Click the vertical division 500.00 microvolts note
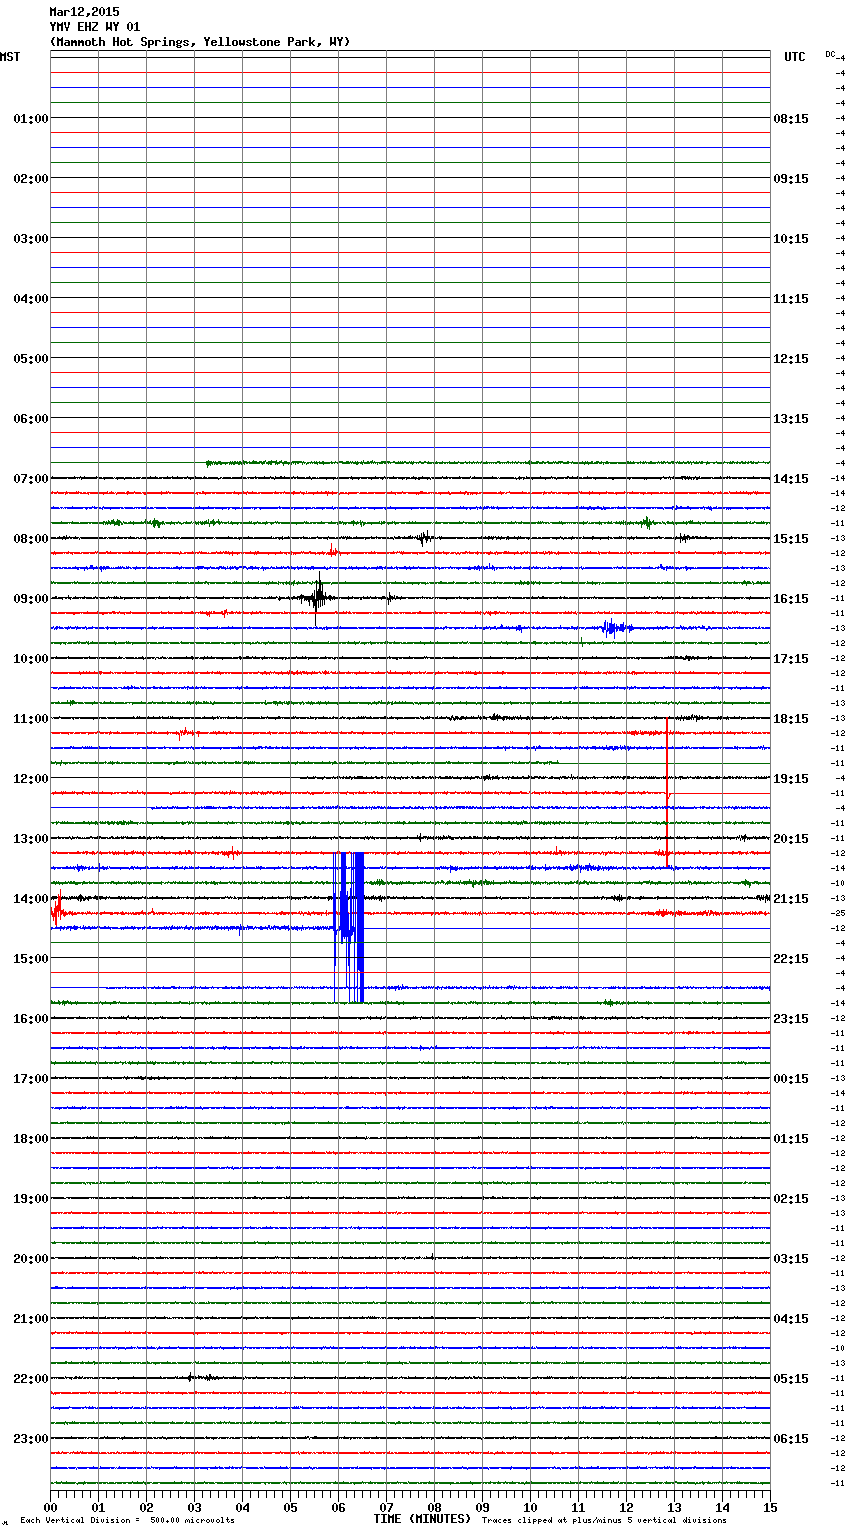This screenshot has width=850, height=1534. point(128,1521)
